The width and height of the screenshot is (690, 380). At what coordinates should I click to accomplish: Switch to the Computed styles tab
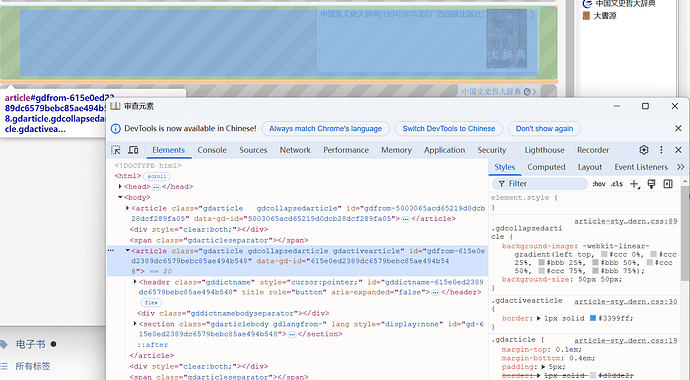(546, 167)
